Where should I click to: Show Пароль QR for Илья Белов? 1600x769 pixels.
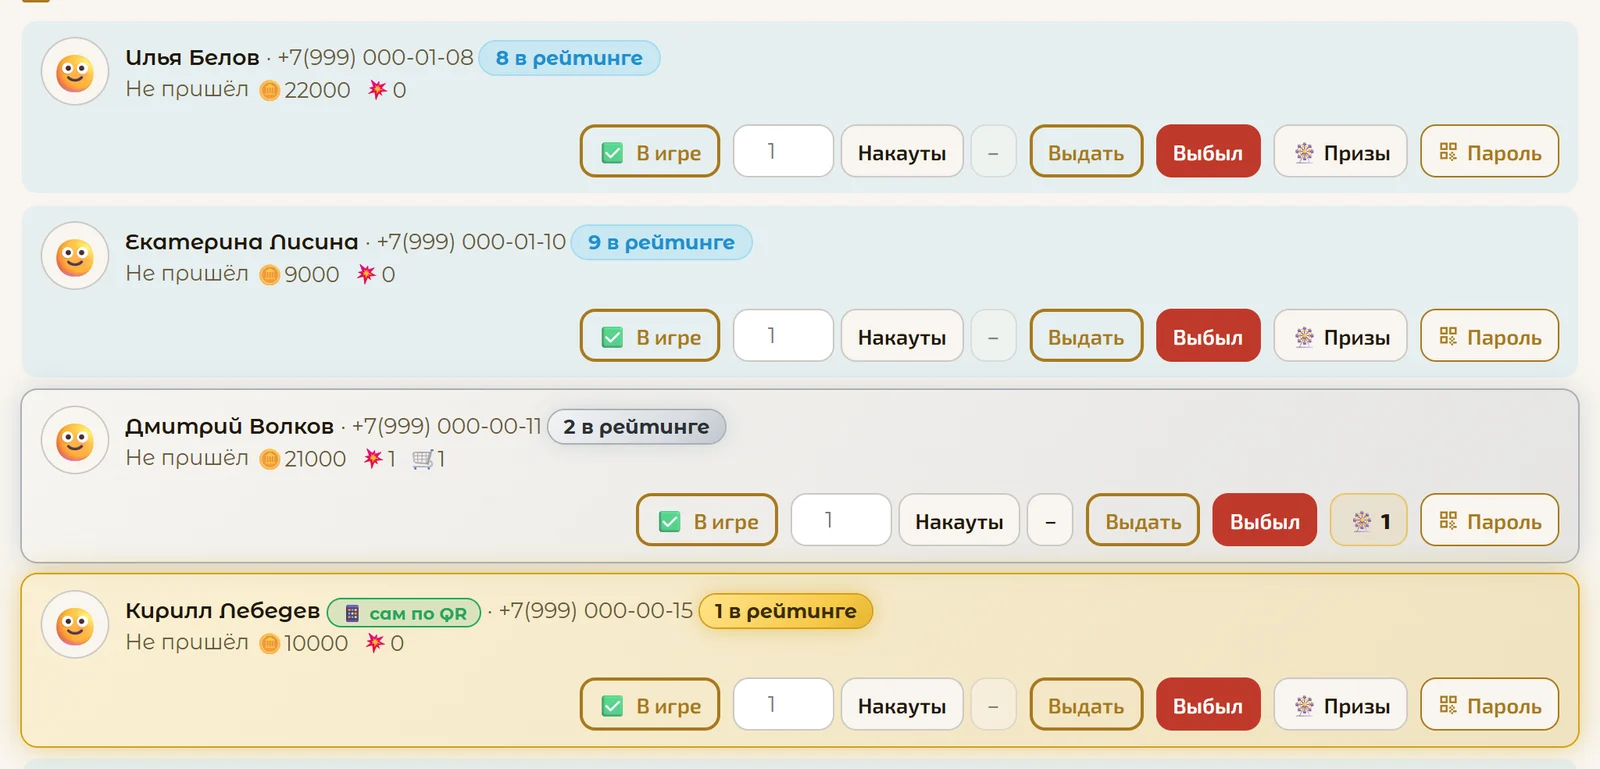pos(1490,152)
